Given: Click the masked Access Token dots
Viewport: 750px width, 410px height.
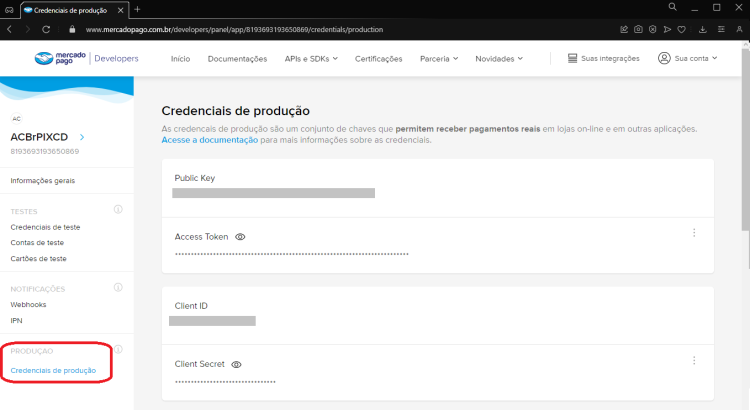Looking at the screenshot, I should [x=292, y=254].
